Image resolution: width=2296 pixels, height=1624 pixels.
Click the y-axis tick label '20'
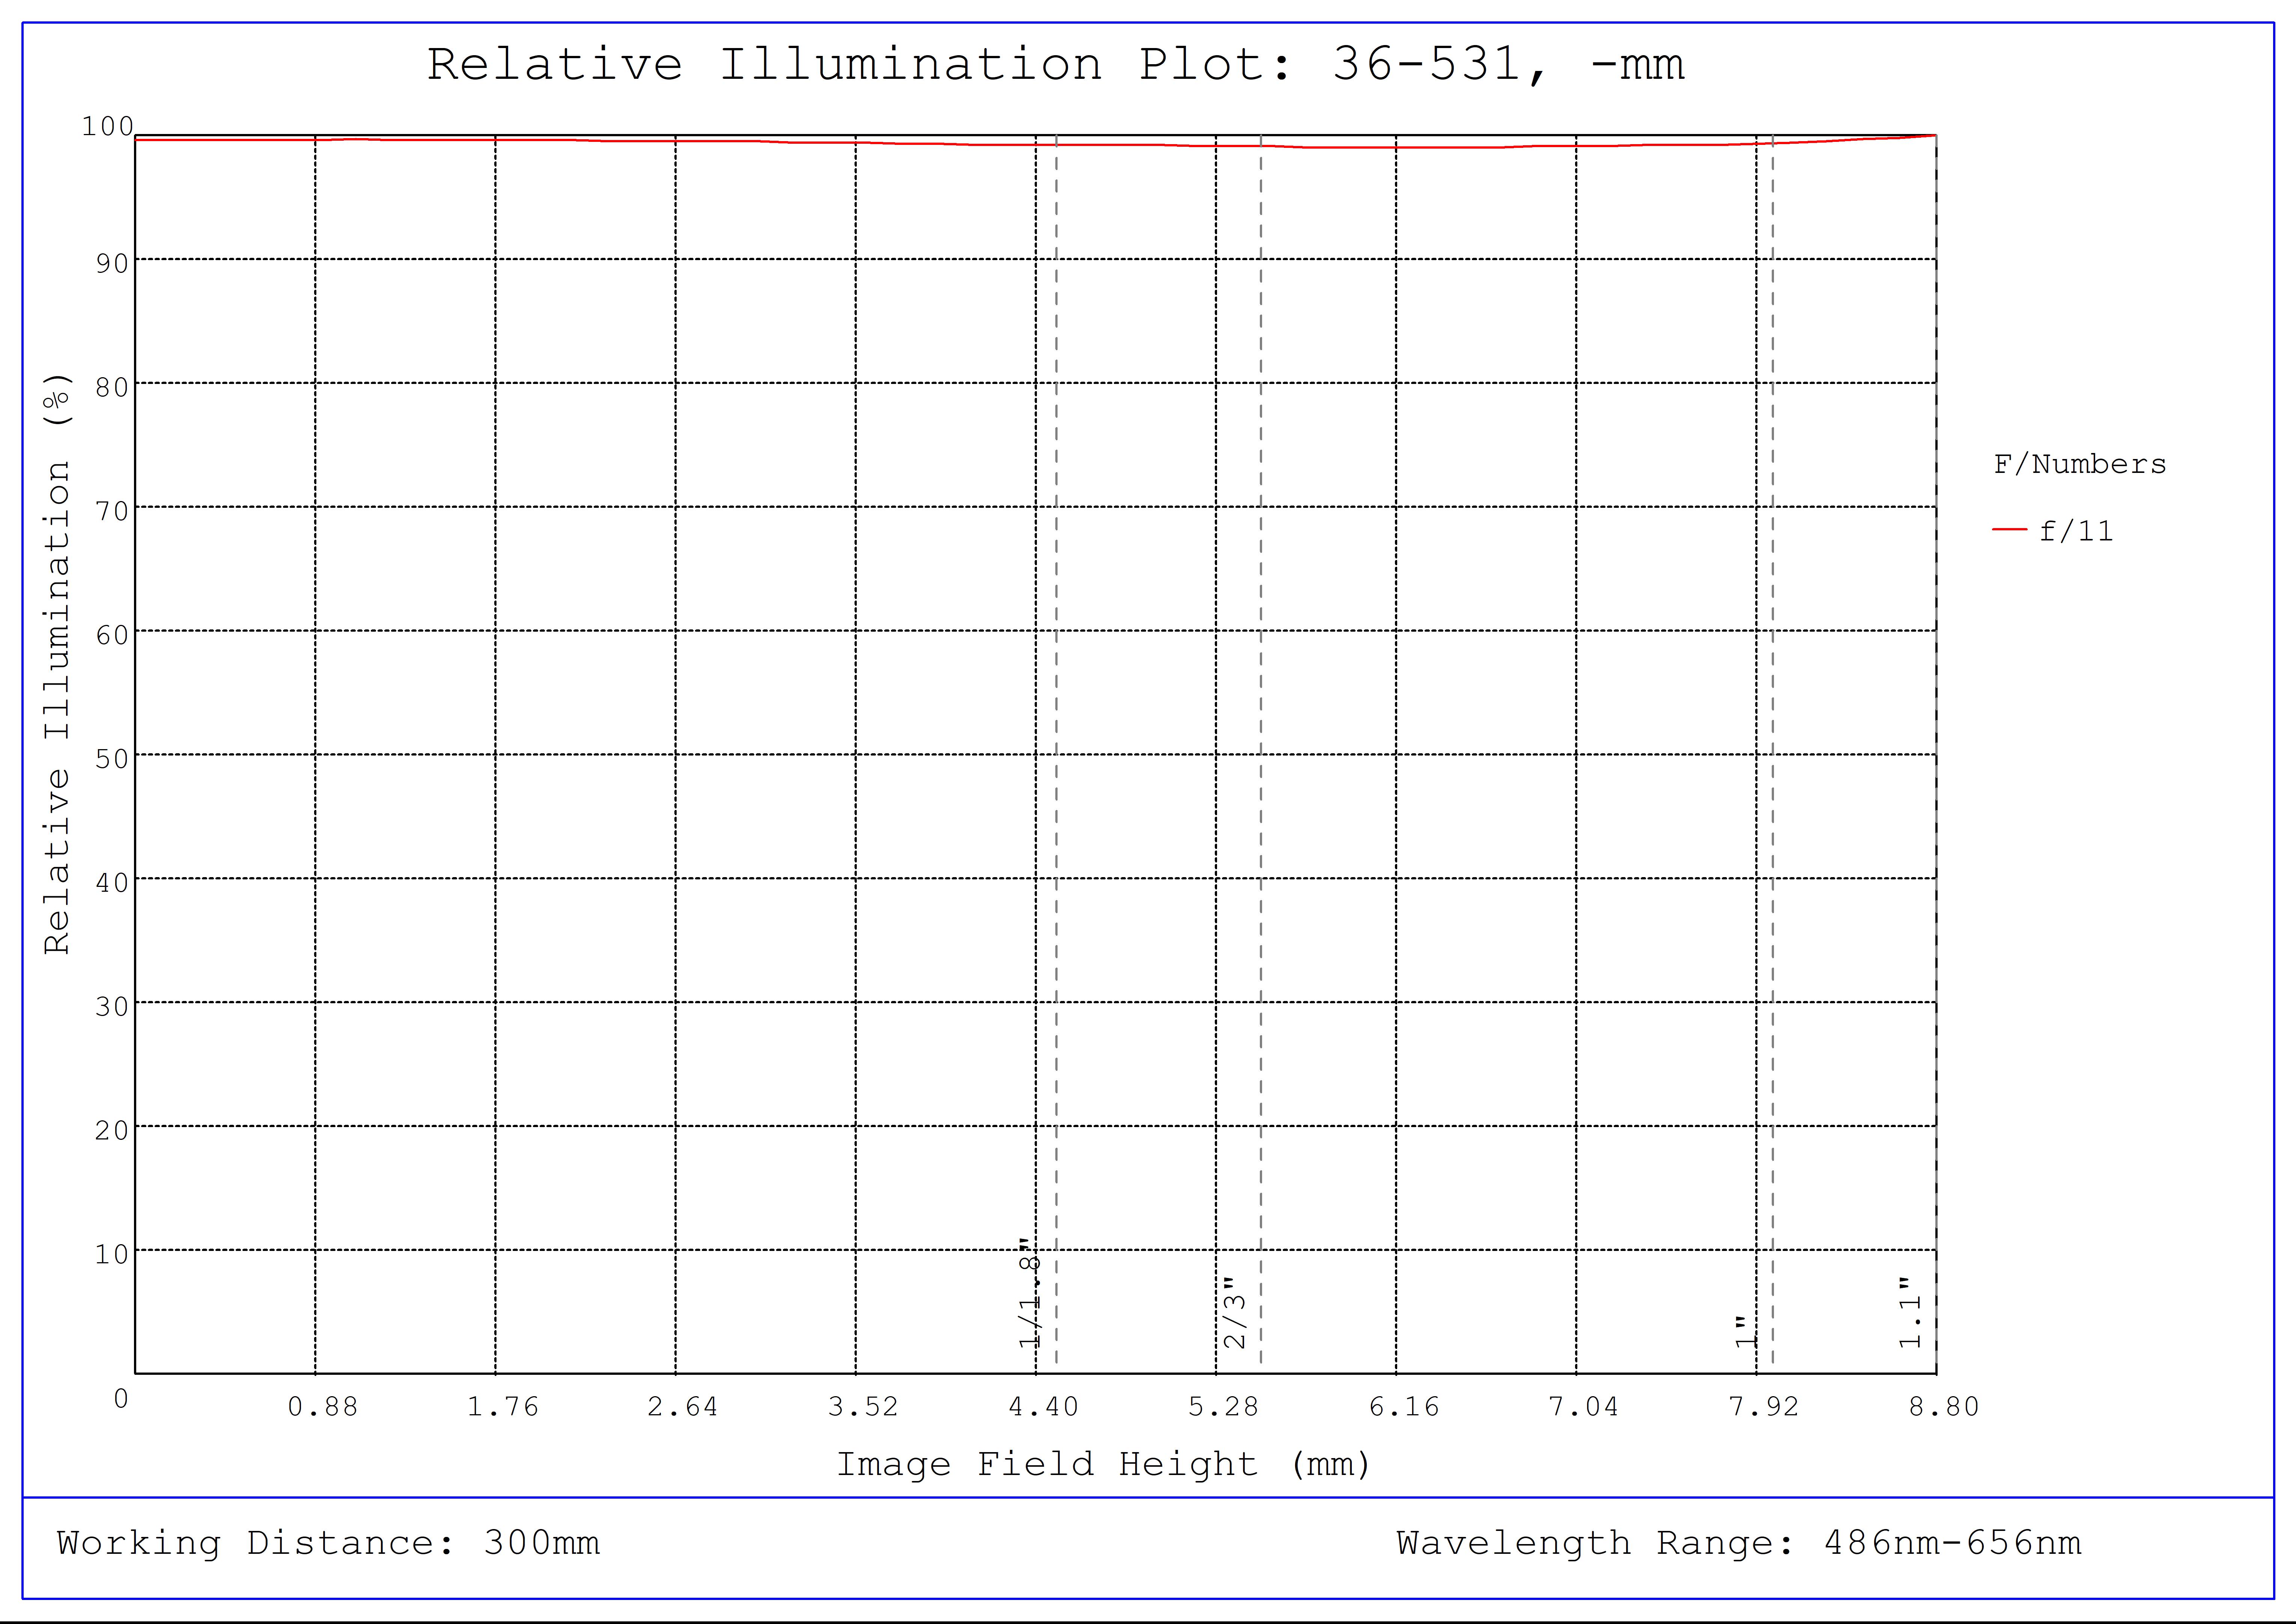tap(112, 1131)
